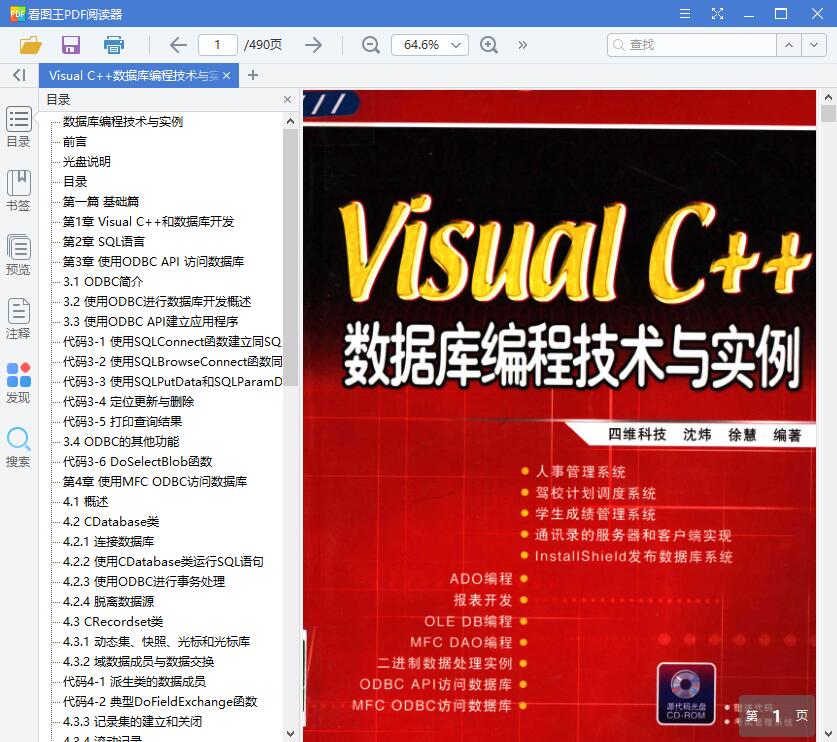Collapse the sidebar with the back arrow
837x742 pixels.
pos(19,75)
